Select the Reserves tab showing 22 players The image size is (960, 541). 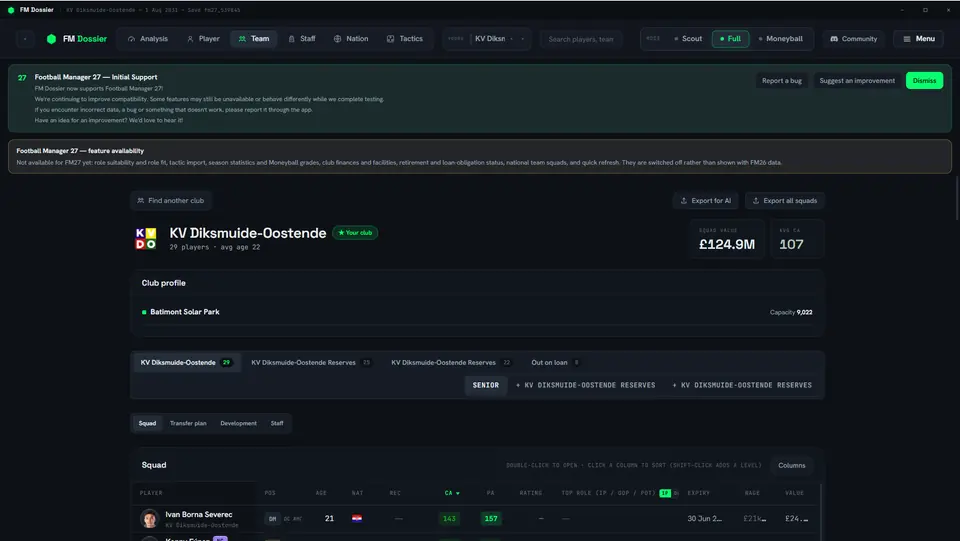tap(451, 362)
